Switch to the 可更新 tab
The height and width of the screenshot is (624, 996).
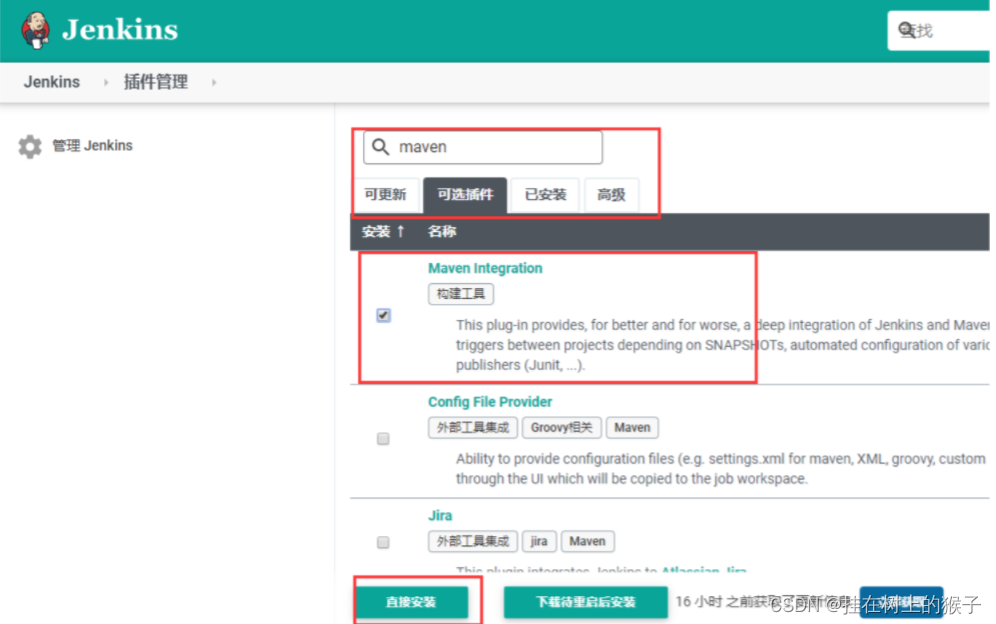coord(385,194)
